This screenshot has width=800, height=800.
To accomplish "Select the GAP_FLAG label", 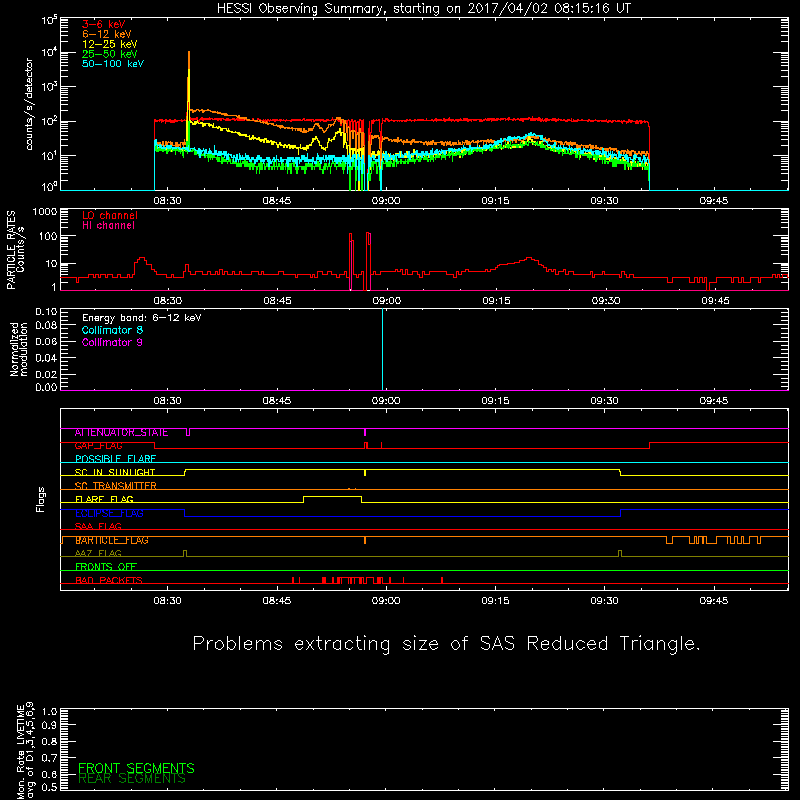I will pos(98,446).
